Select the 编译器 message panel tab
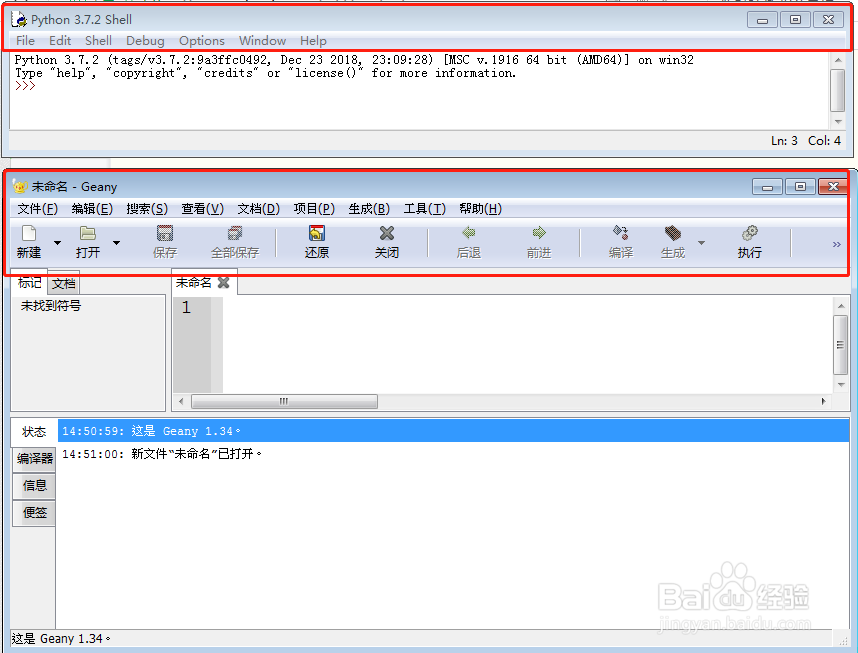 point(34,458)
